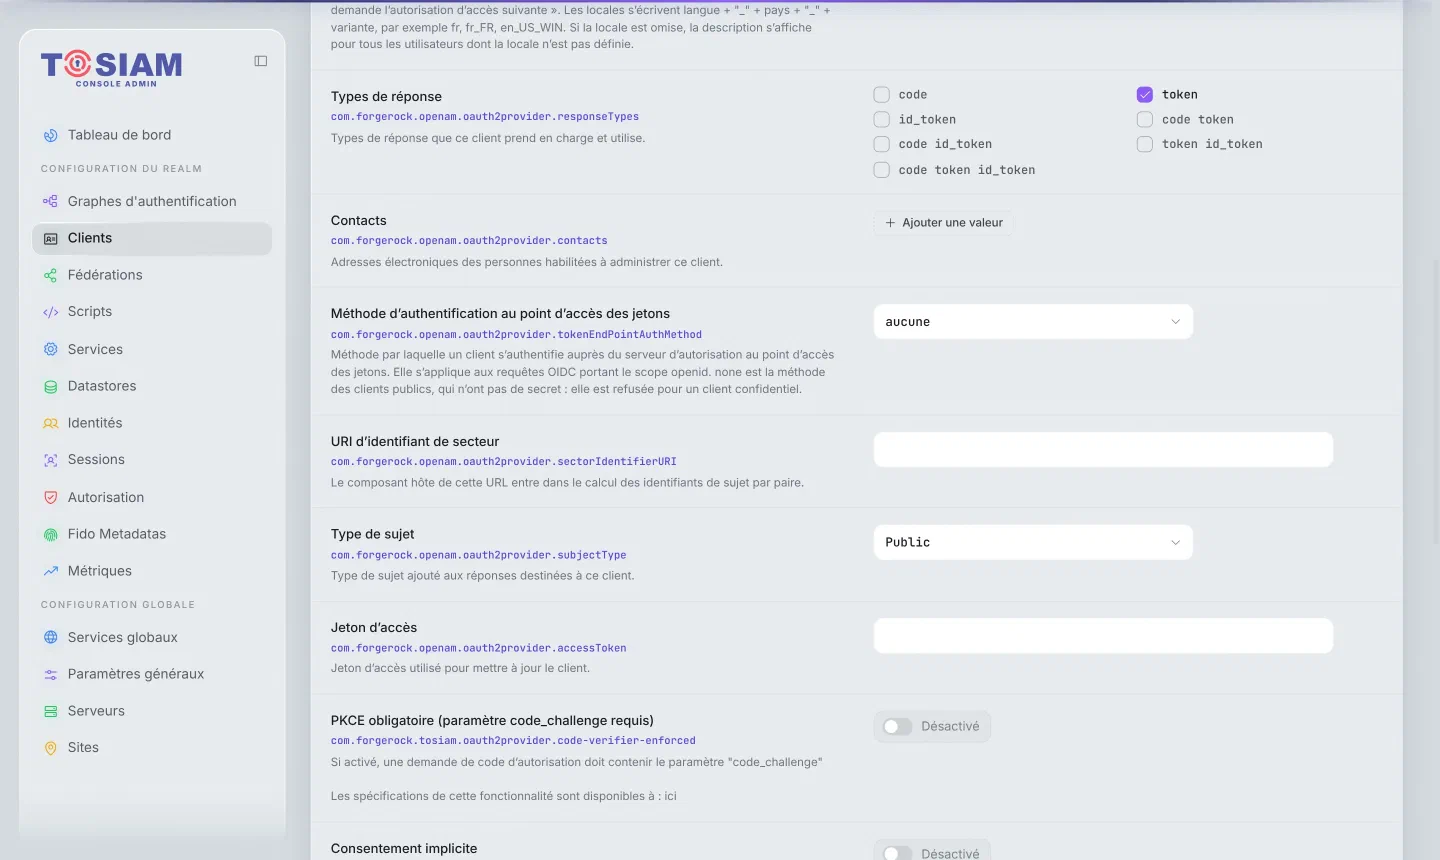Viewport: 1440px width, 860px height.
Task: Click the tokenEndPointAuthMethod property key text
Action: (x=516, y=335)
